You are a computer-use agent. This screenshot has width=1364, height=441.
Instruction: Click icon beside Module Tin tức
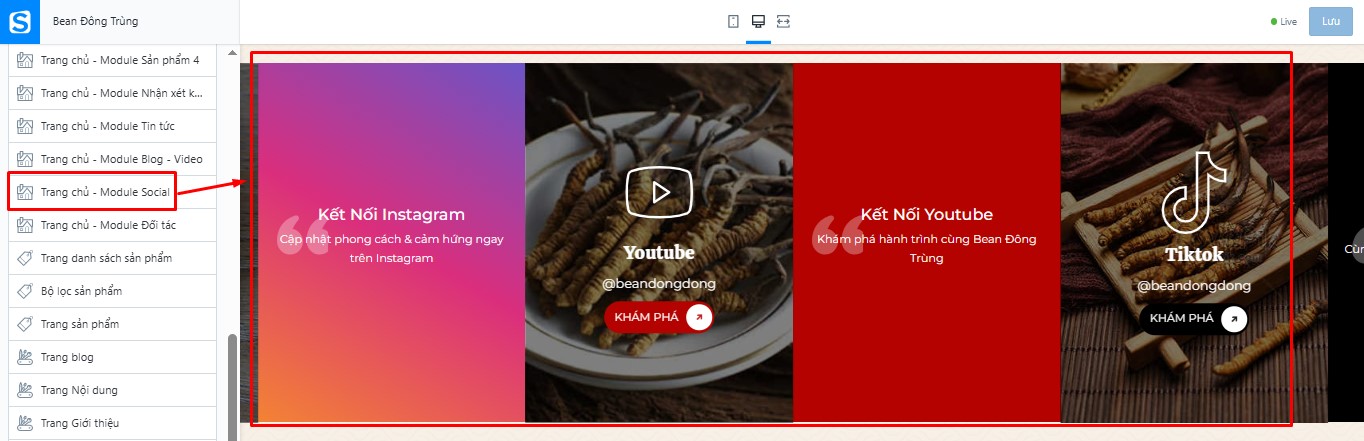(x=26, y=126)
